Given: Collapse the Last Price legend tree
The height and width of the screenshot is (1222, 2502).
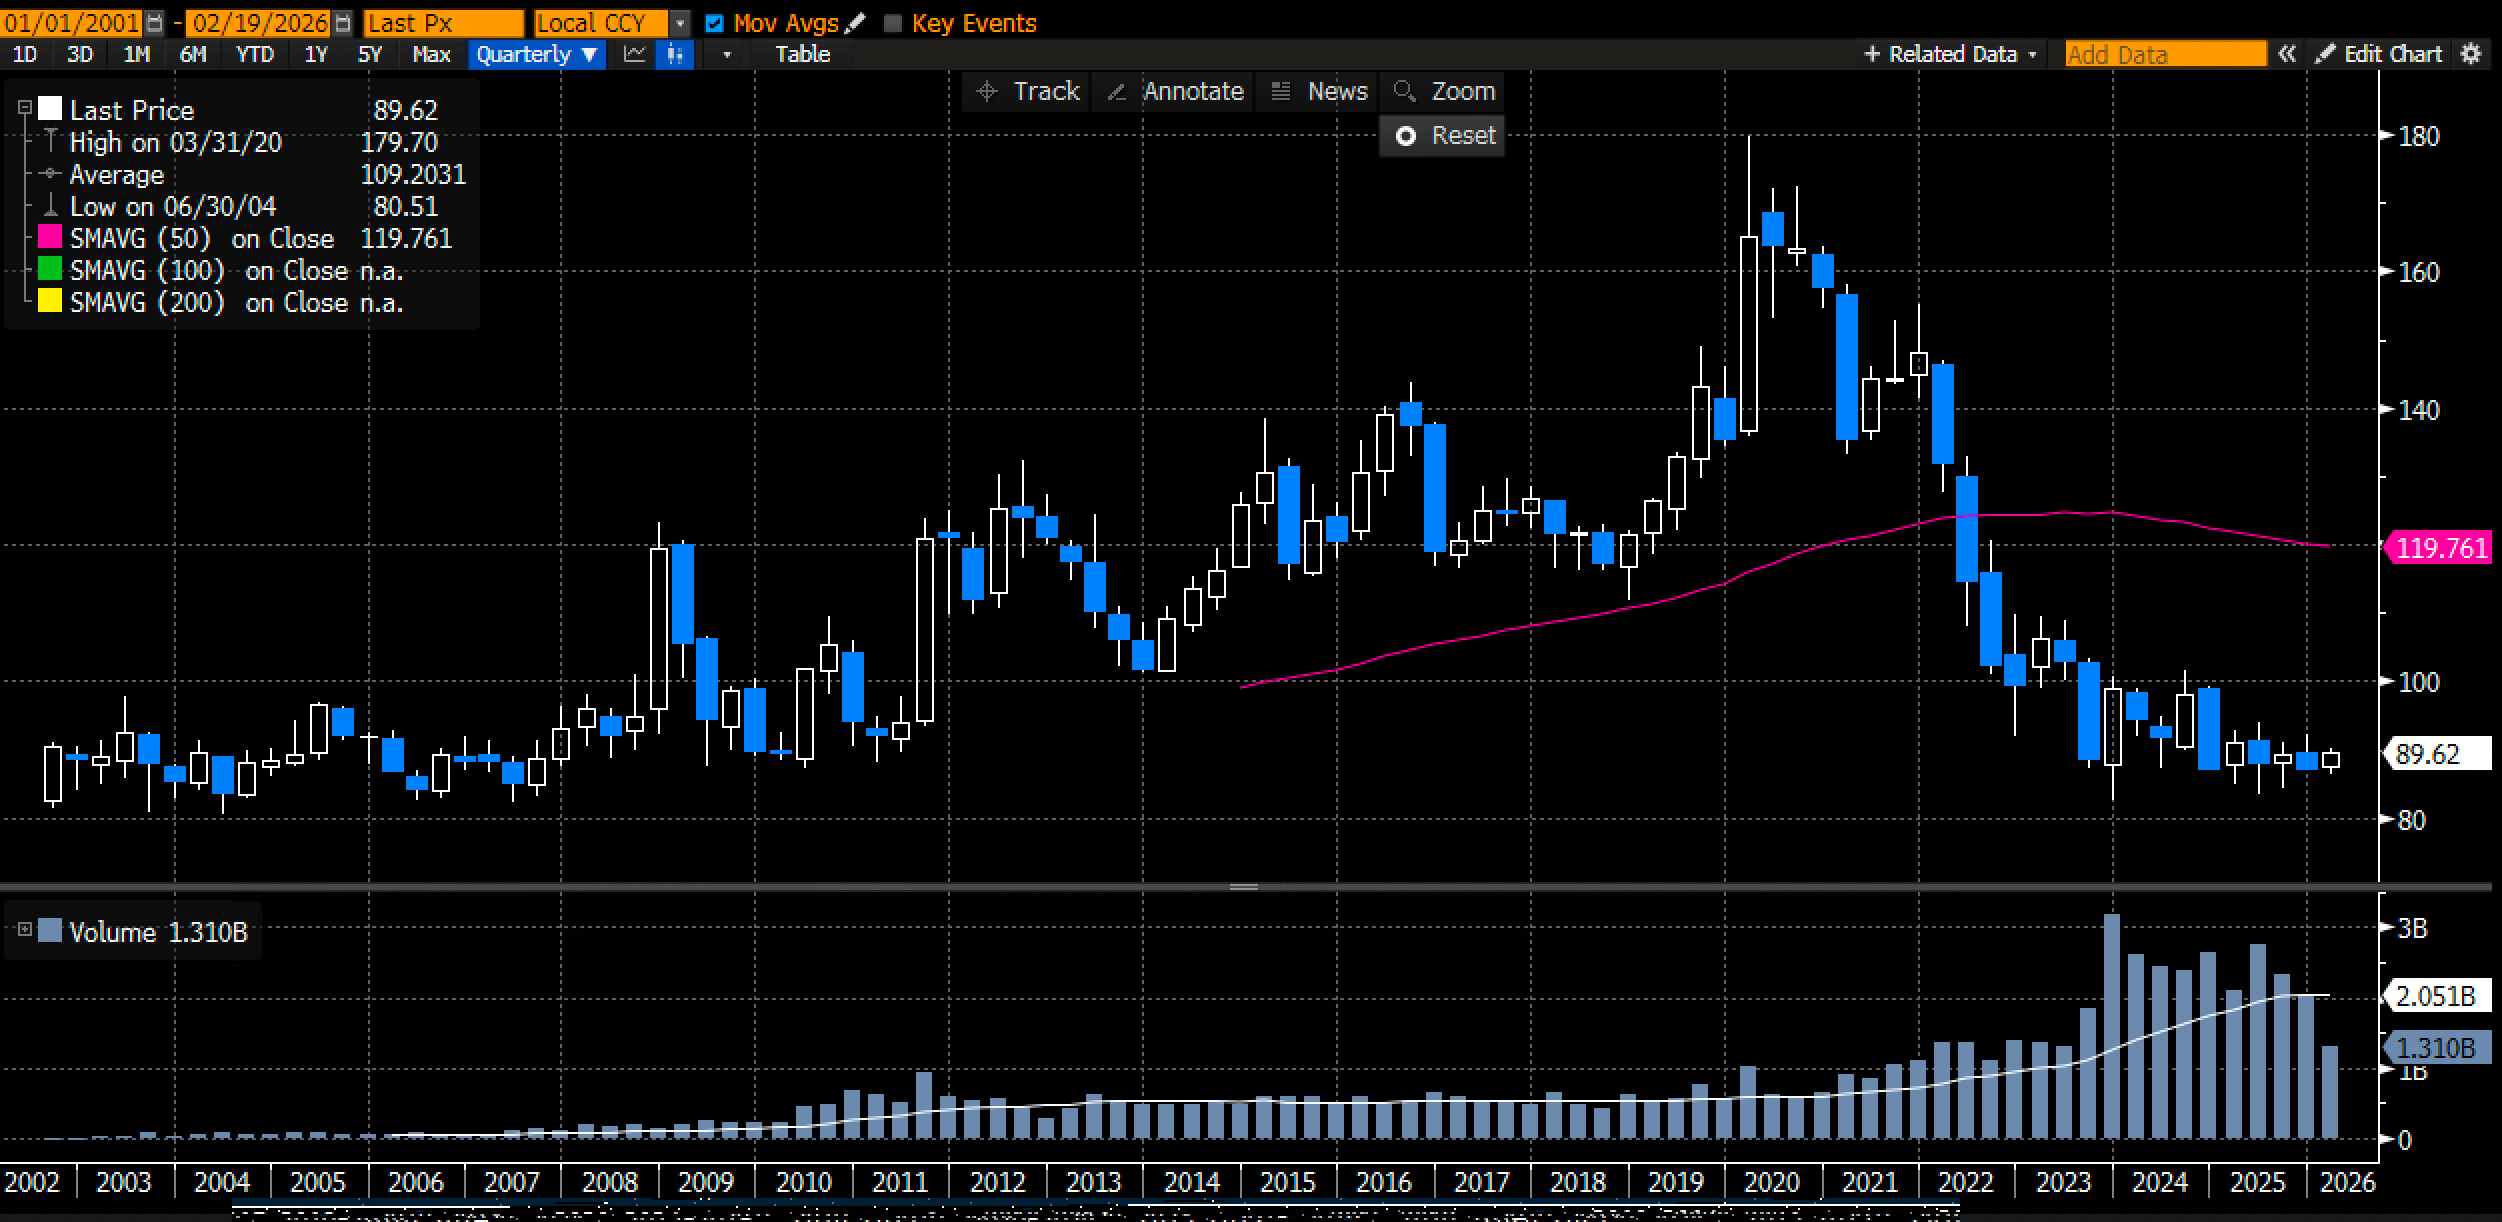Looking at the screenshot, I should [x=25, y=108].
